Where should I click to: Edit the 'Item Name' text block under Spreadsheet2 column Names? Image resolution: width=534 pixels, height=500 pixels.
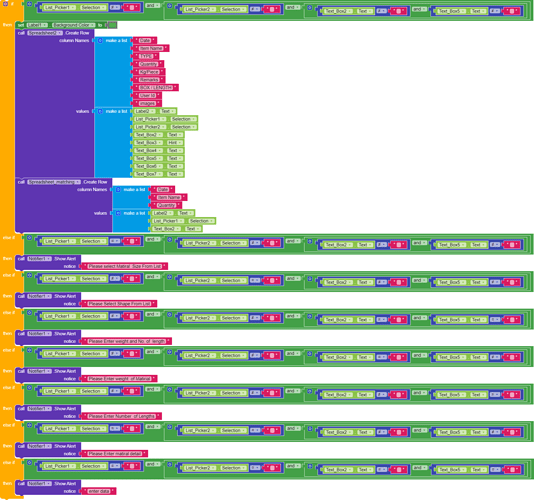151,48
